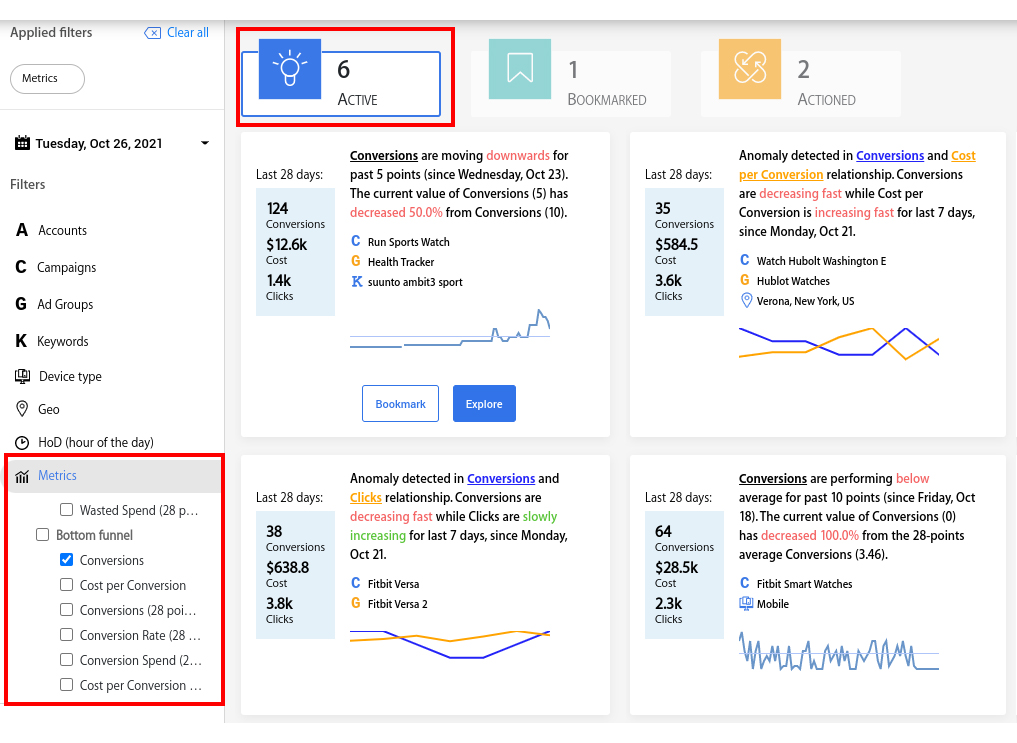Click the Hublot Watches anomaly line chart
The image size is (1017, 743).
(839, 344)
